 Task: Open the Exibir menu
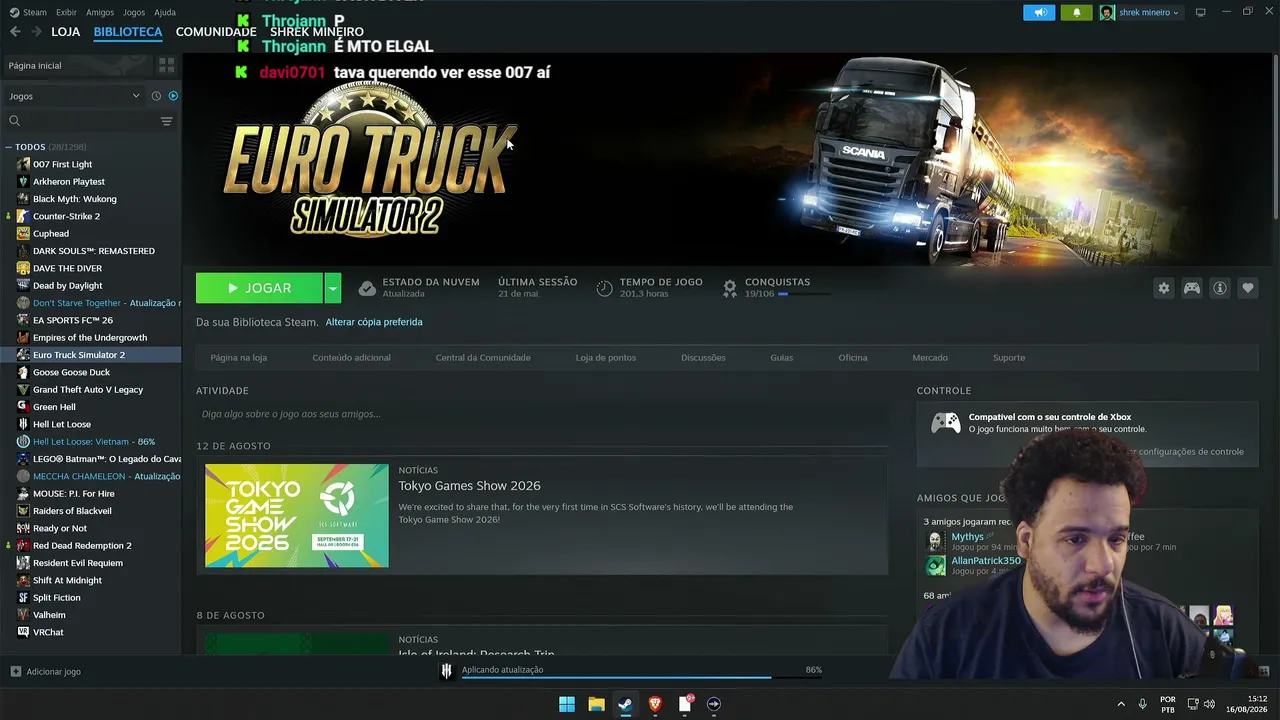point(66,12)
